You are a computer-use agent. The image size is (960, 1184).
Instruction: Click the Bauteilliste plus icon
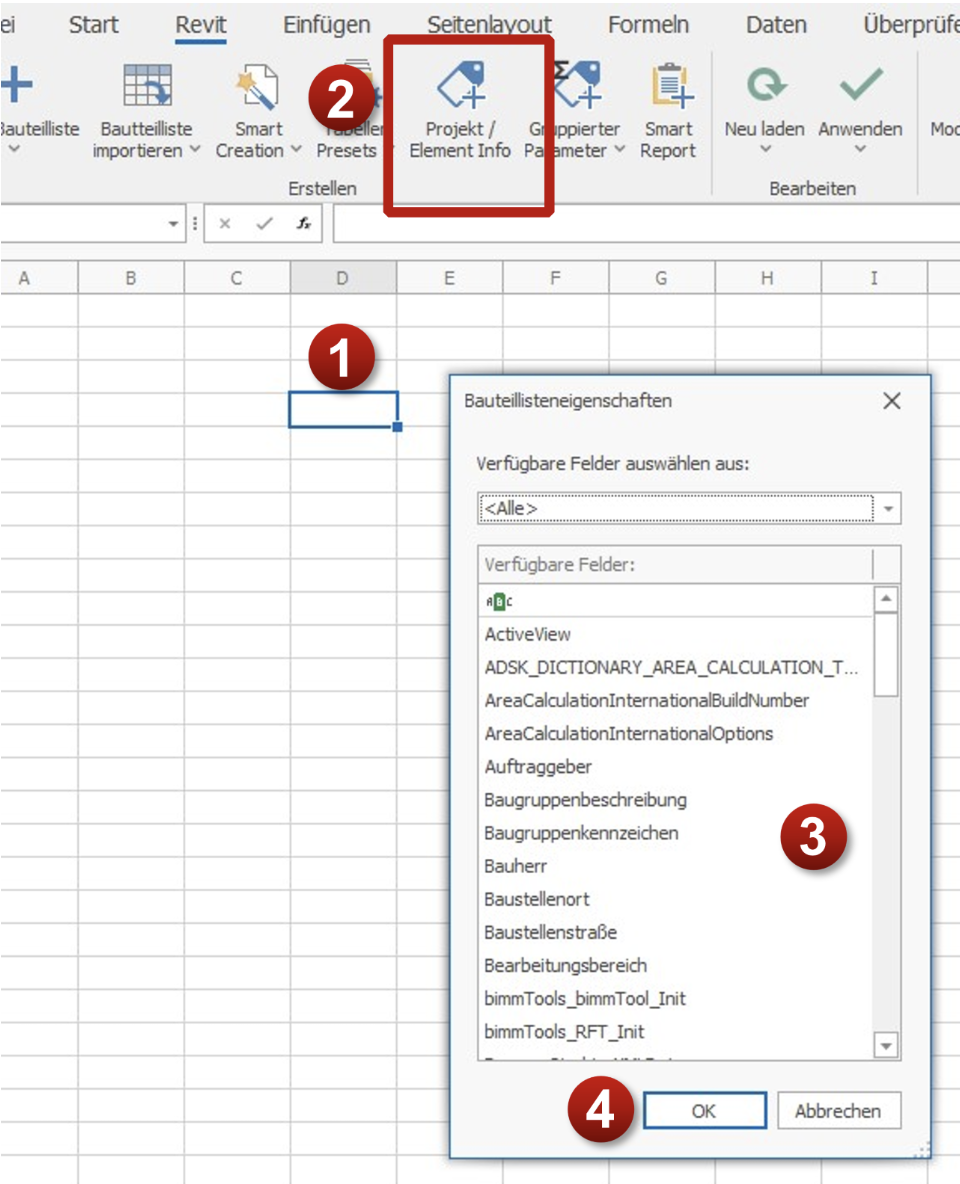pyautogui.click(x=17, y=85)
